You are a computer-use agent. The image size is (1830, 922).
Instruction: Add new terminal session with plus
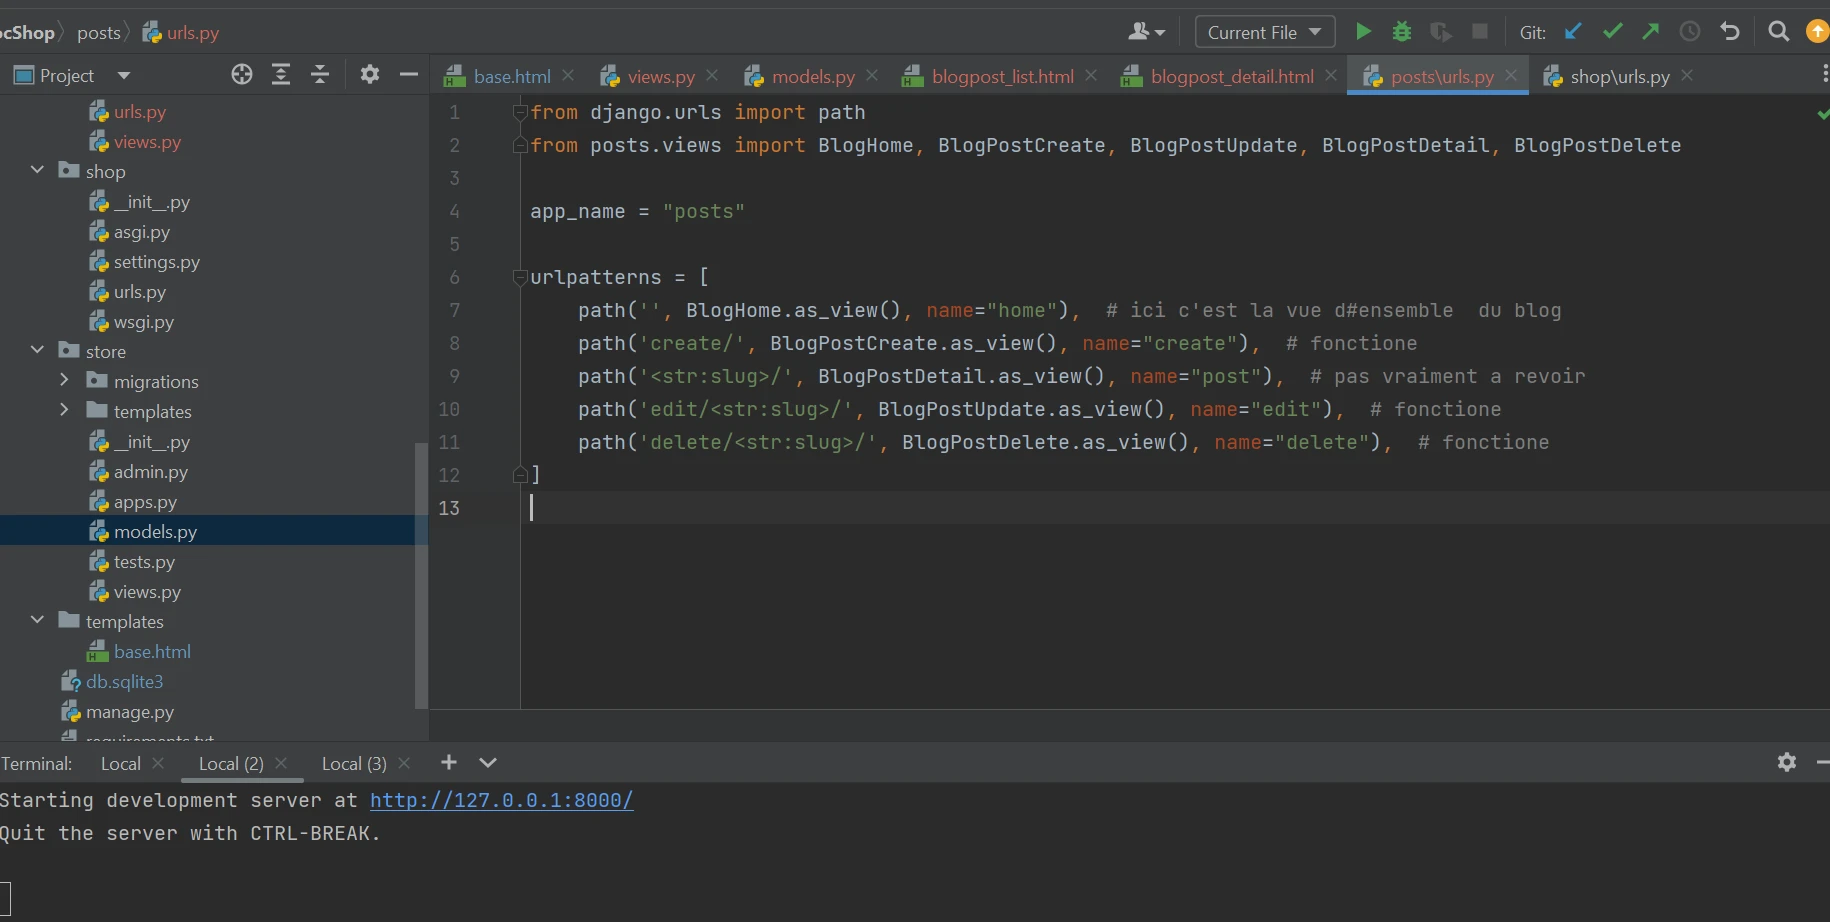449,763
